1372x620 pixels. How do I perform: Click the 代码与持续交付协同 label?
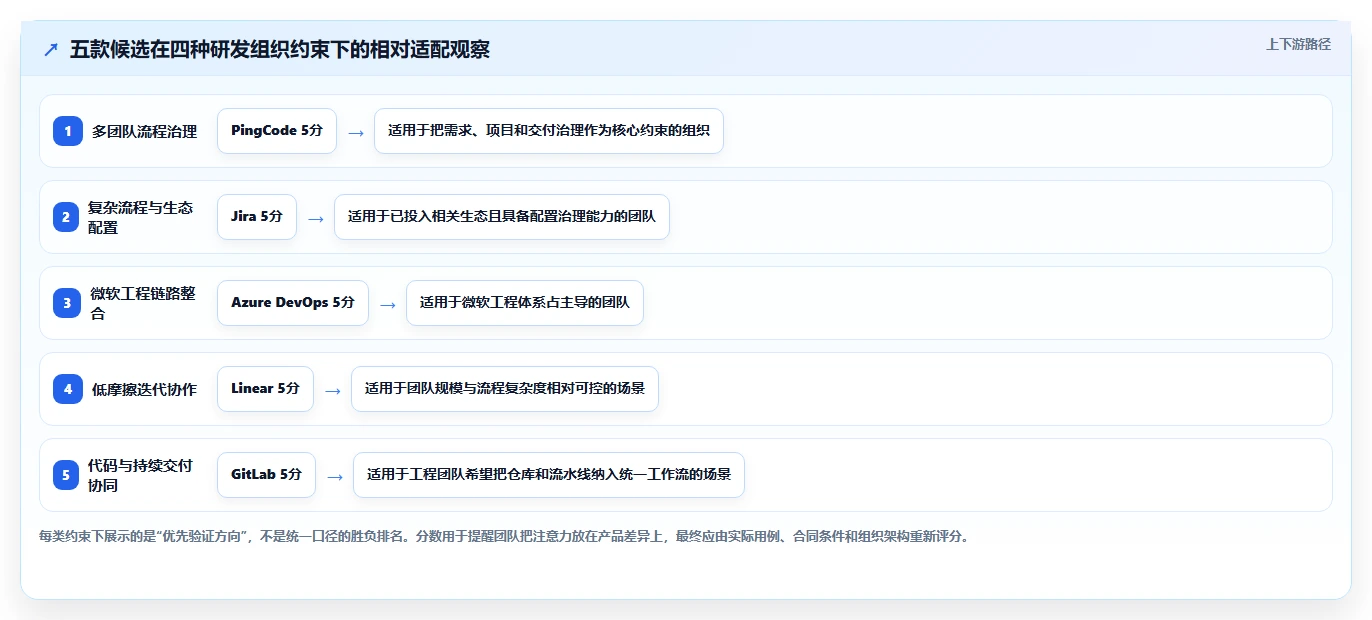(141, 475)
